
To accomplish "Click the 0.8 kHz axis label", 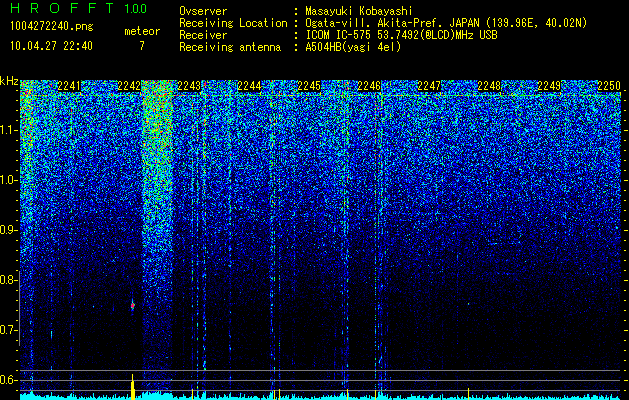I will pos(8,280).
